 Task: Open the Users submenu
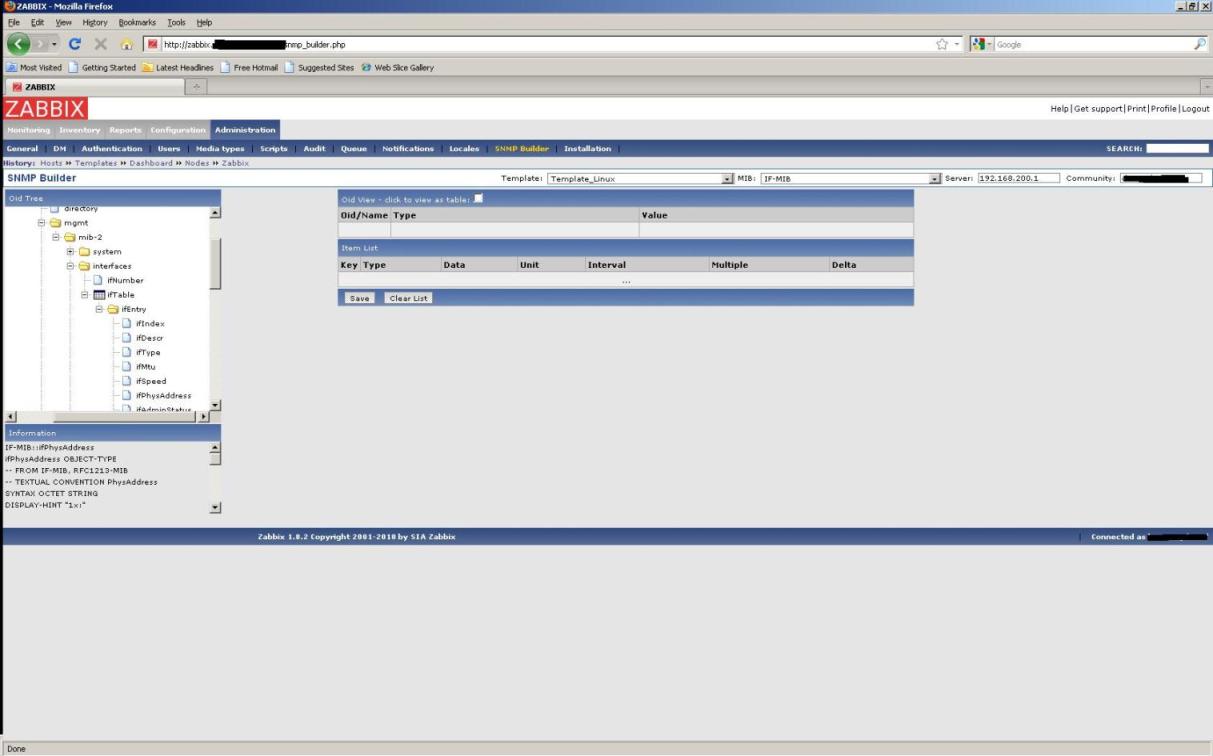(169, 149)
